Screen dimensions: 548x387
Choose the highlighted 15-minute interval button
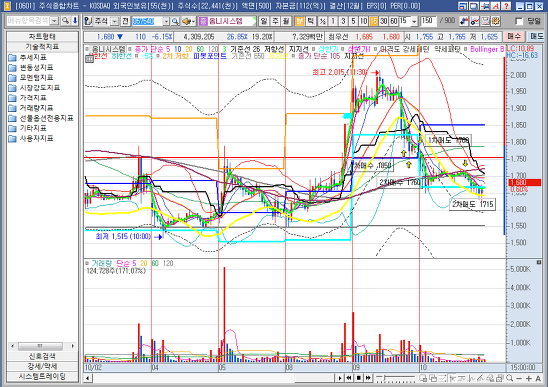(x=374, y=21)
